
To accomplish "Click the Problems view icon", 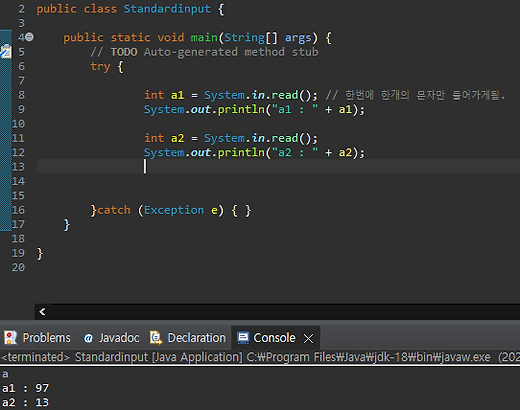I will tap(10, 338).
